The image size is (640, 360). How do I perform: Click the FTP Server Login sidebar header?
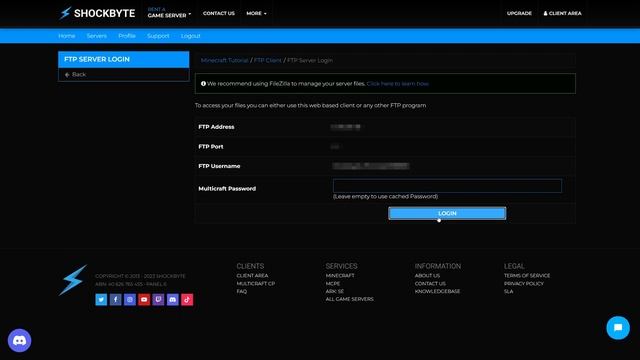124,59
